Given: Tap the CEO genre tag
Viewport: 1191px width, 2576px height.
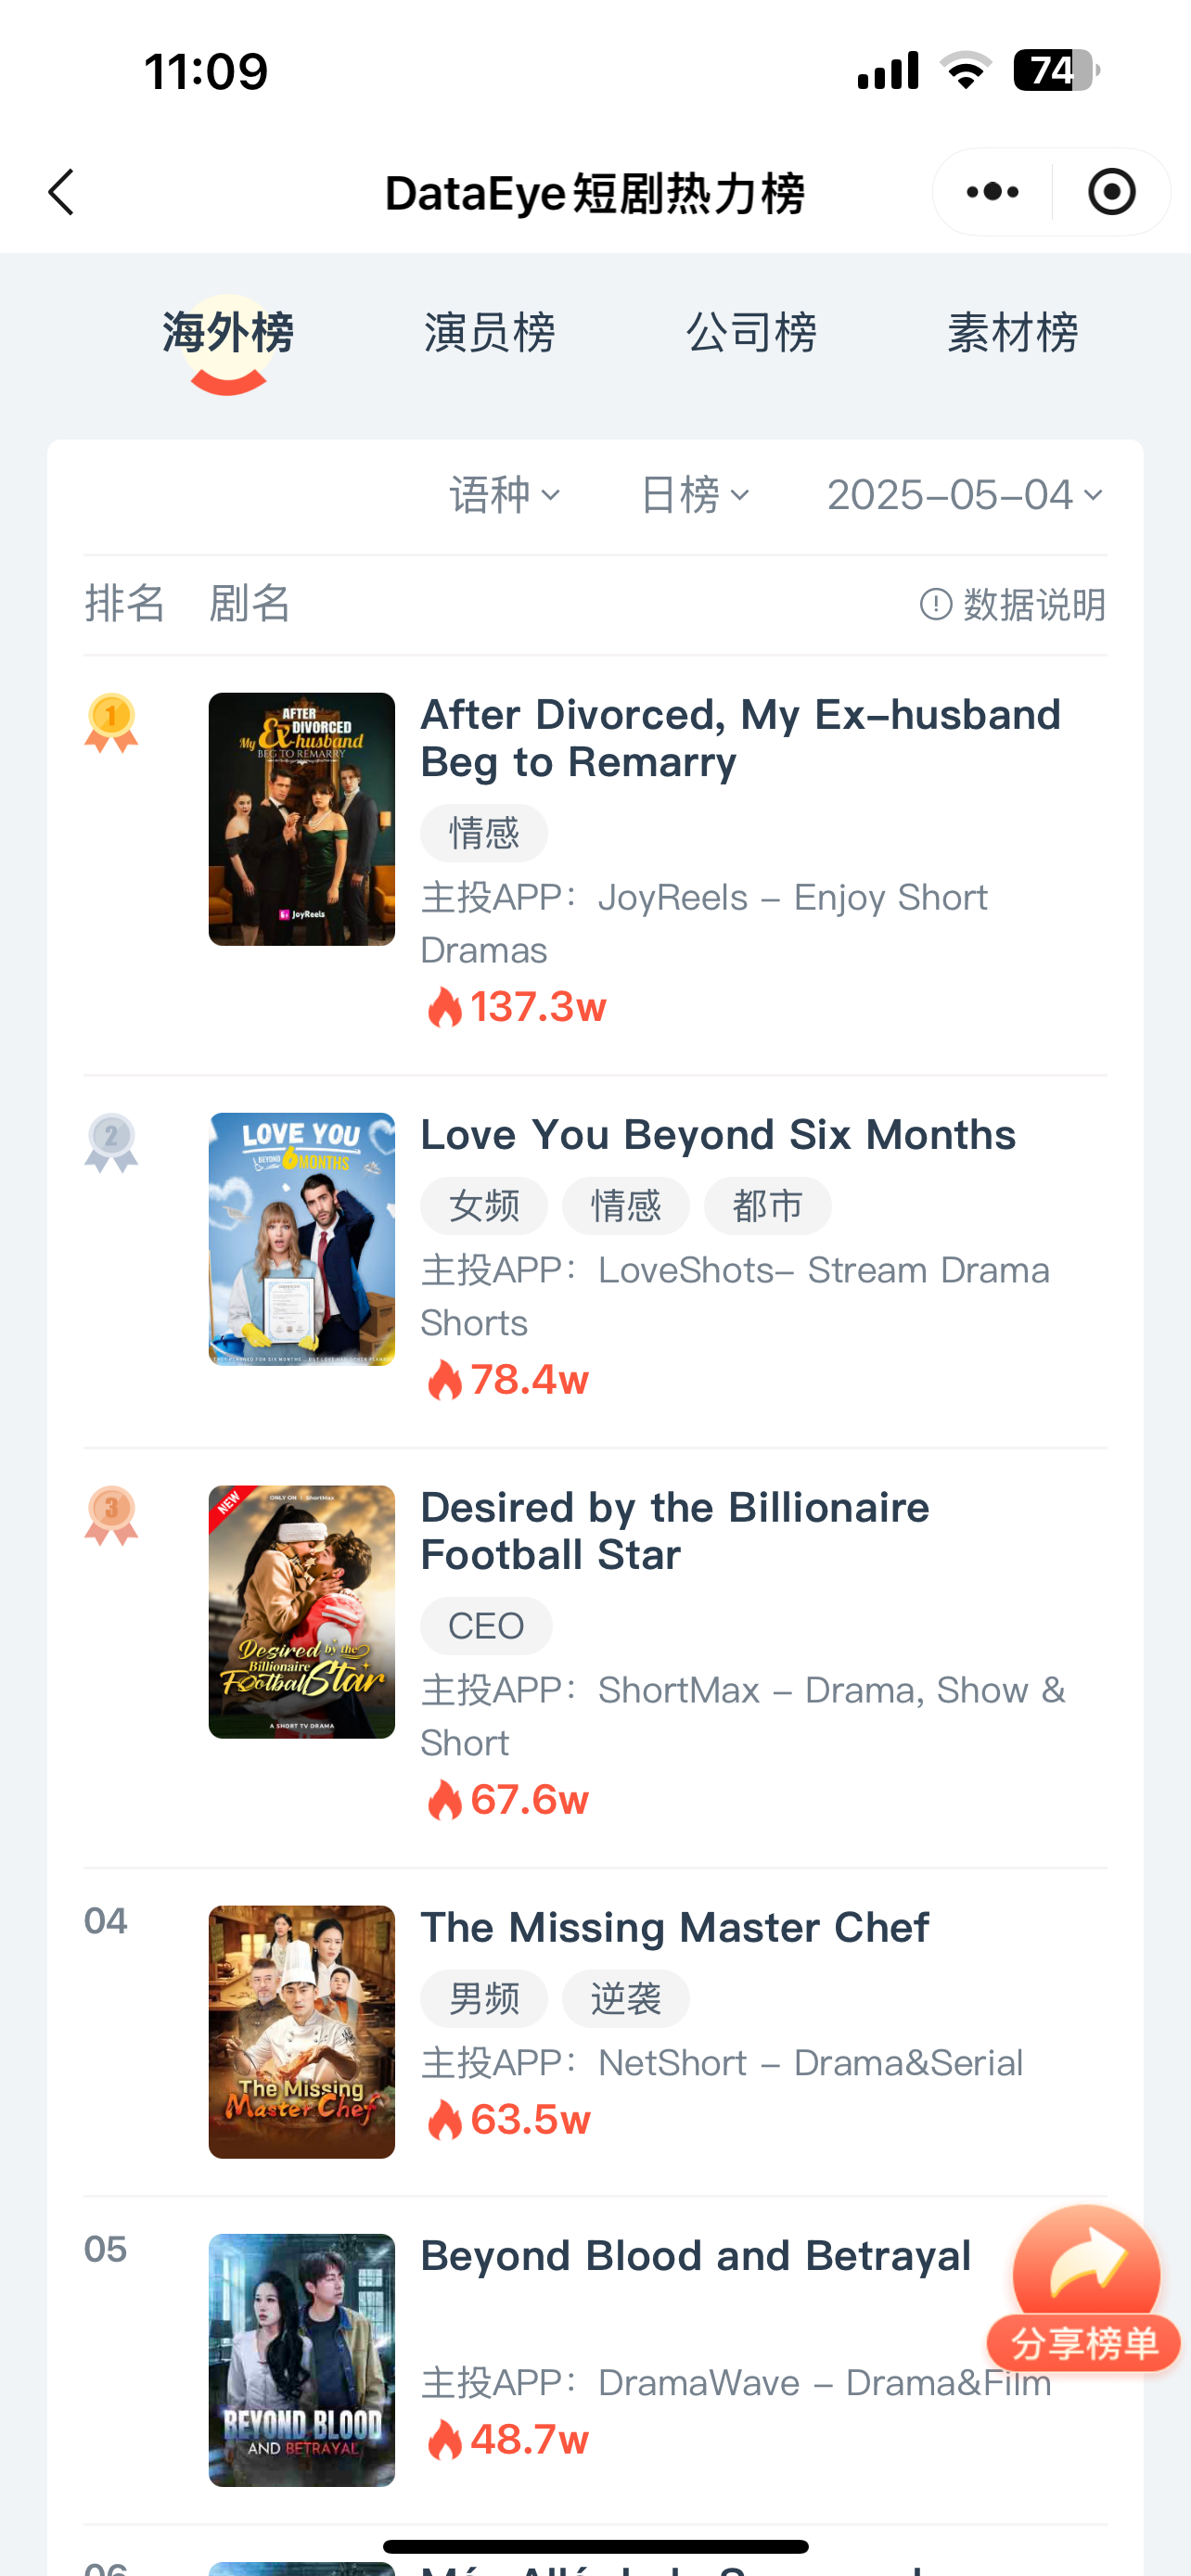Looking at the screenshot, I should [486, 1626].
